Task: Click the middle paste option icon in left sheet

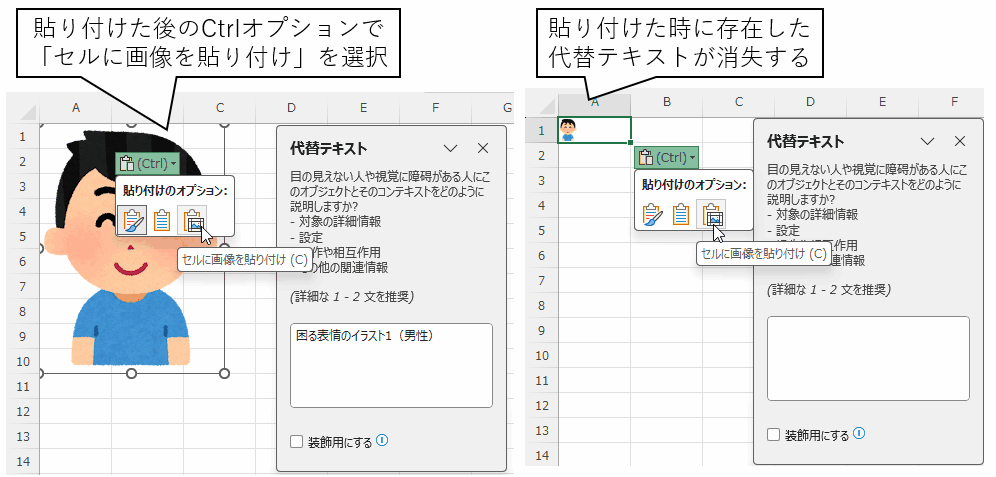Action: [163, 220]
